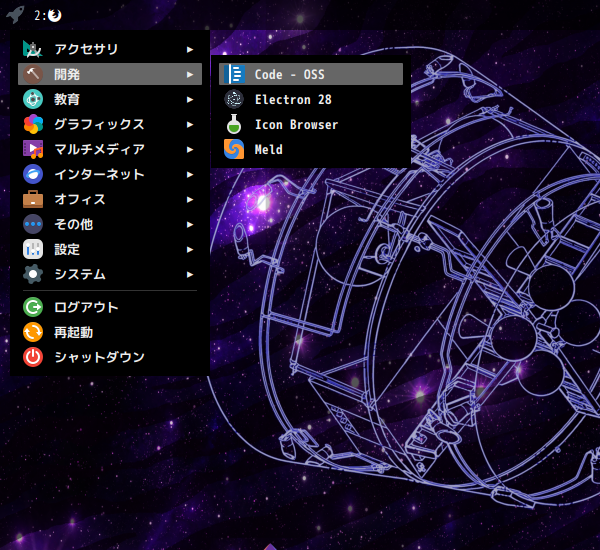
Task: Click the three-dot その他 icon
Action: (x=33, y=224)
